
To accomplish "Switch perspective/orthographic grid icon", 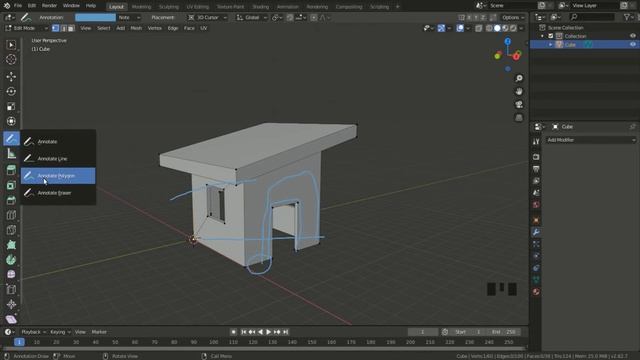I will coord(519,118).
